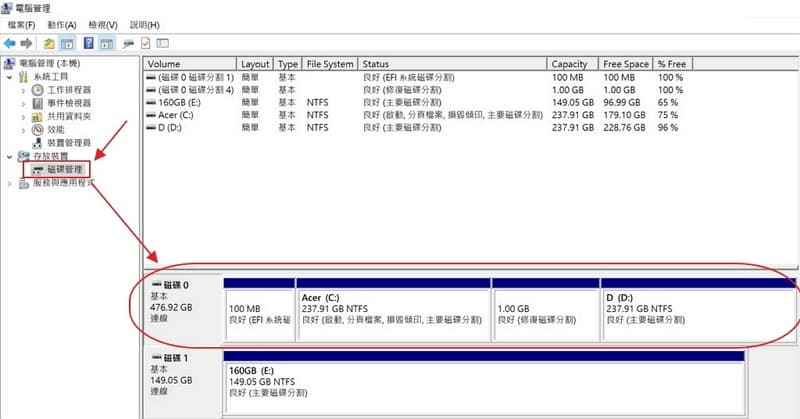Open the 說明(H) menu
Image resolution: width=800 pixels, height=419 pixels.
(144, 25)
